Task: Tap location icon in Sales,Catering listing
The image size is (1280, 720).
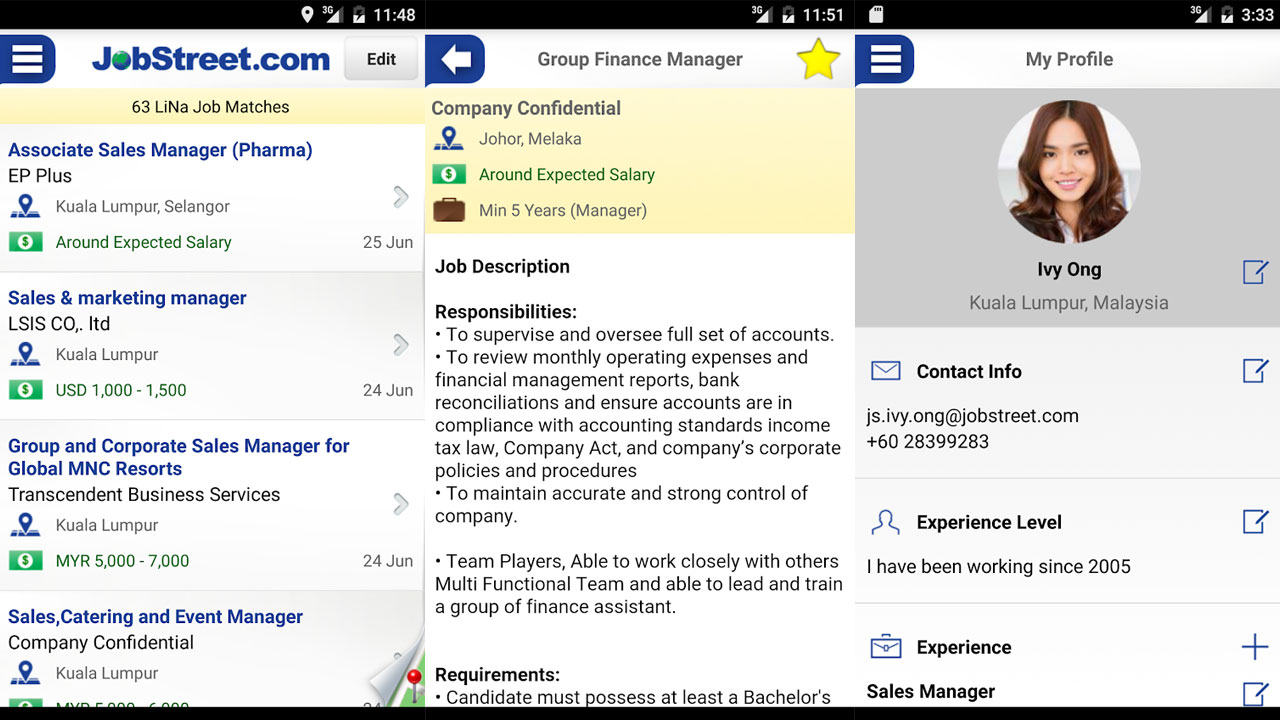Action: click(x=25, y=673)
